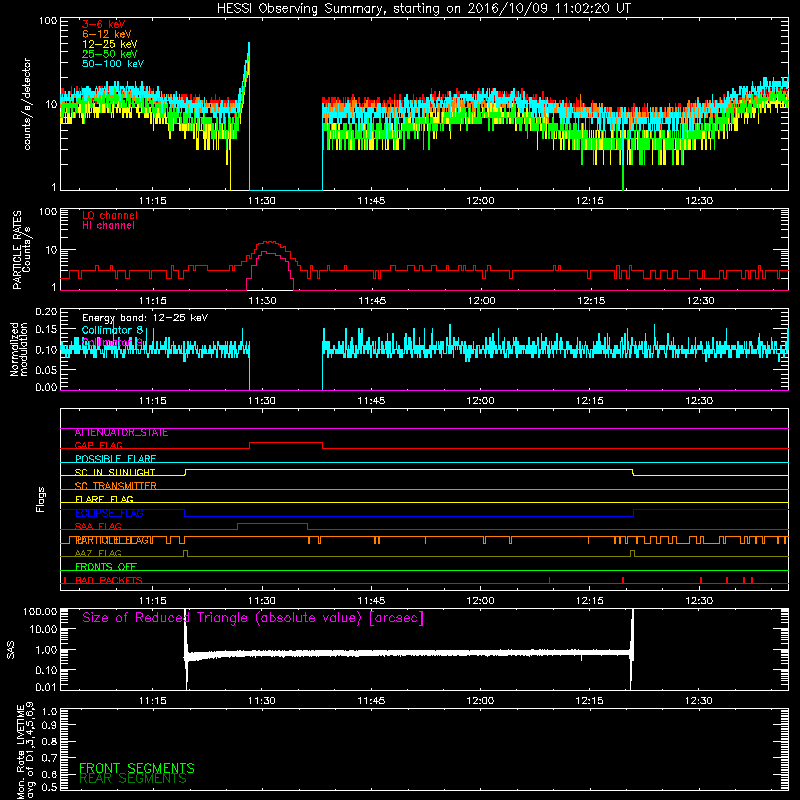The width and height of the screenshot is (800, 800).
Task: Click the "GAP_FLAG" flag label
Action: point(98,445)
